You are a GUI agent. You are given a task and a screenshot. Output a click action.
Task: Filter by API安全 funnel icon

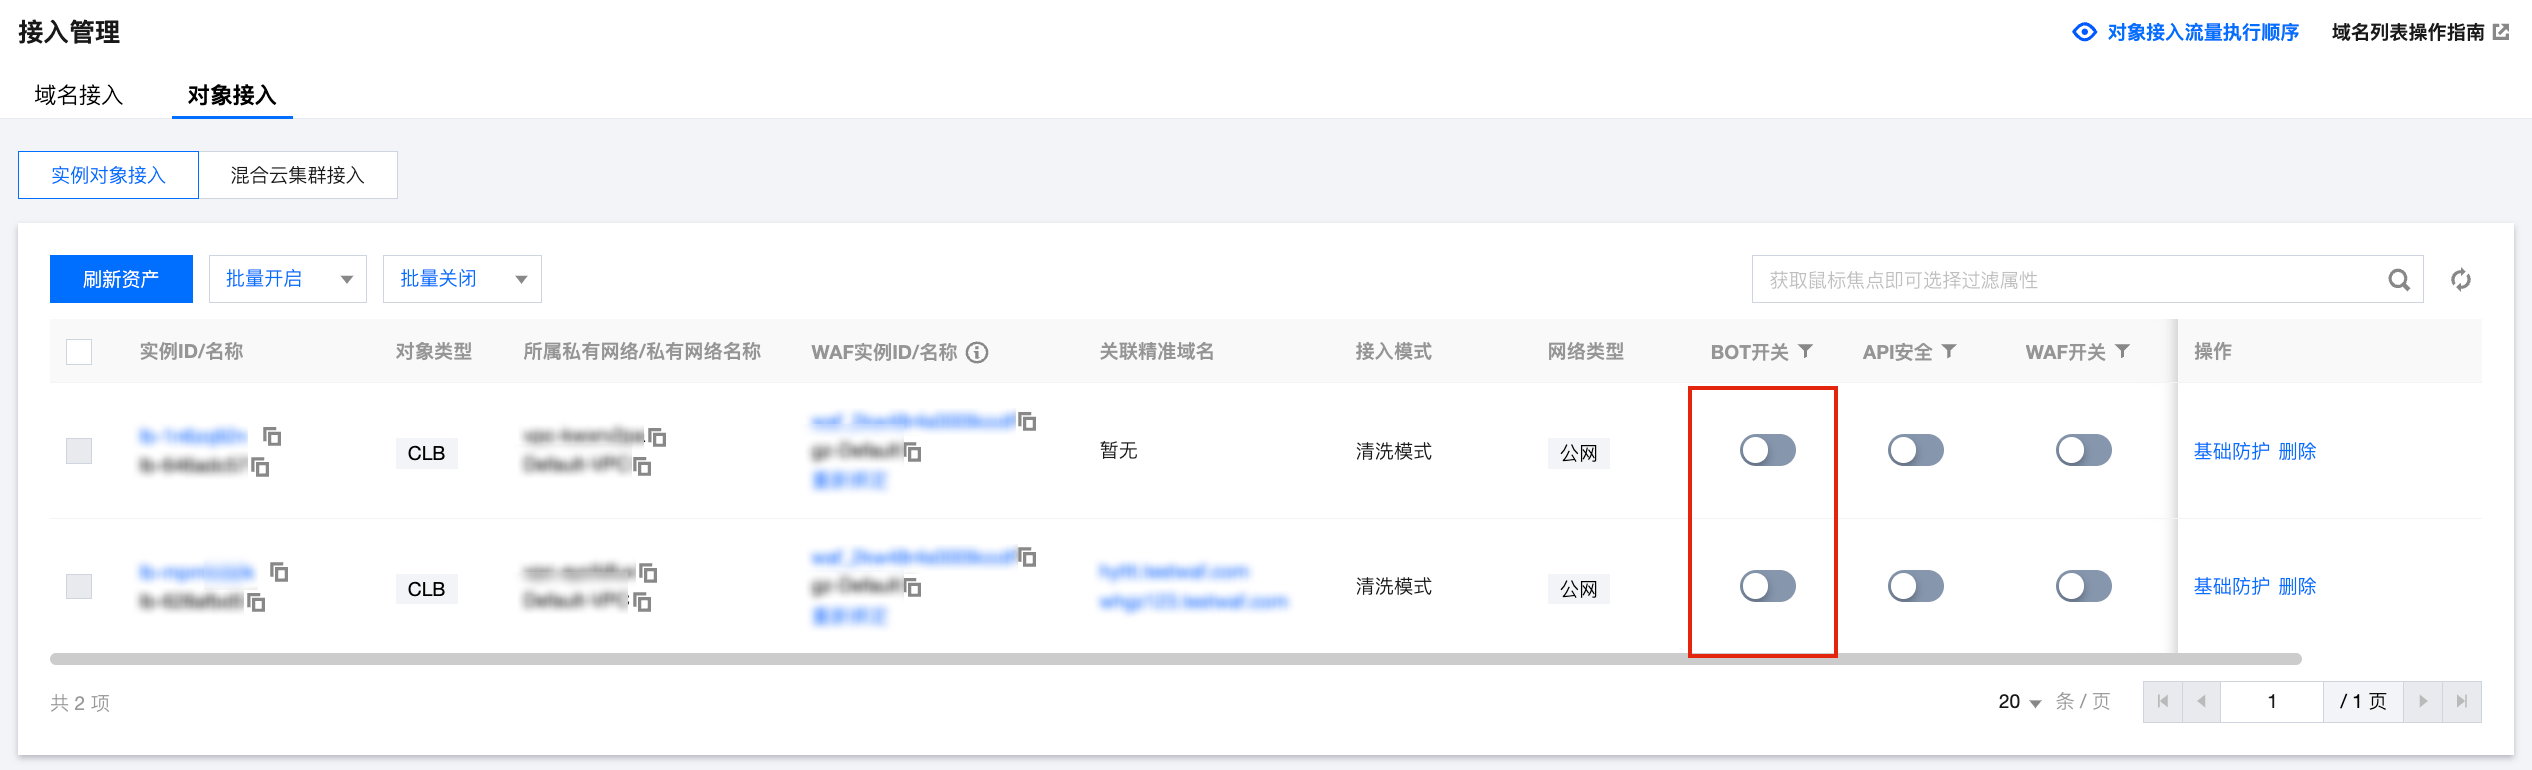tap(1949, 351)
